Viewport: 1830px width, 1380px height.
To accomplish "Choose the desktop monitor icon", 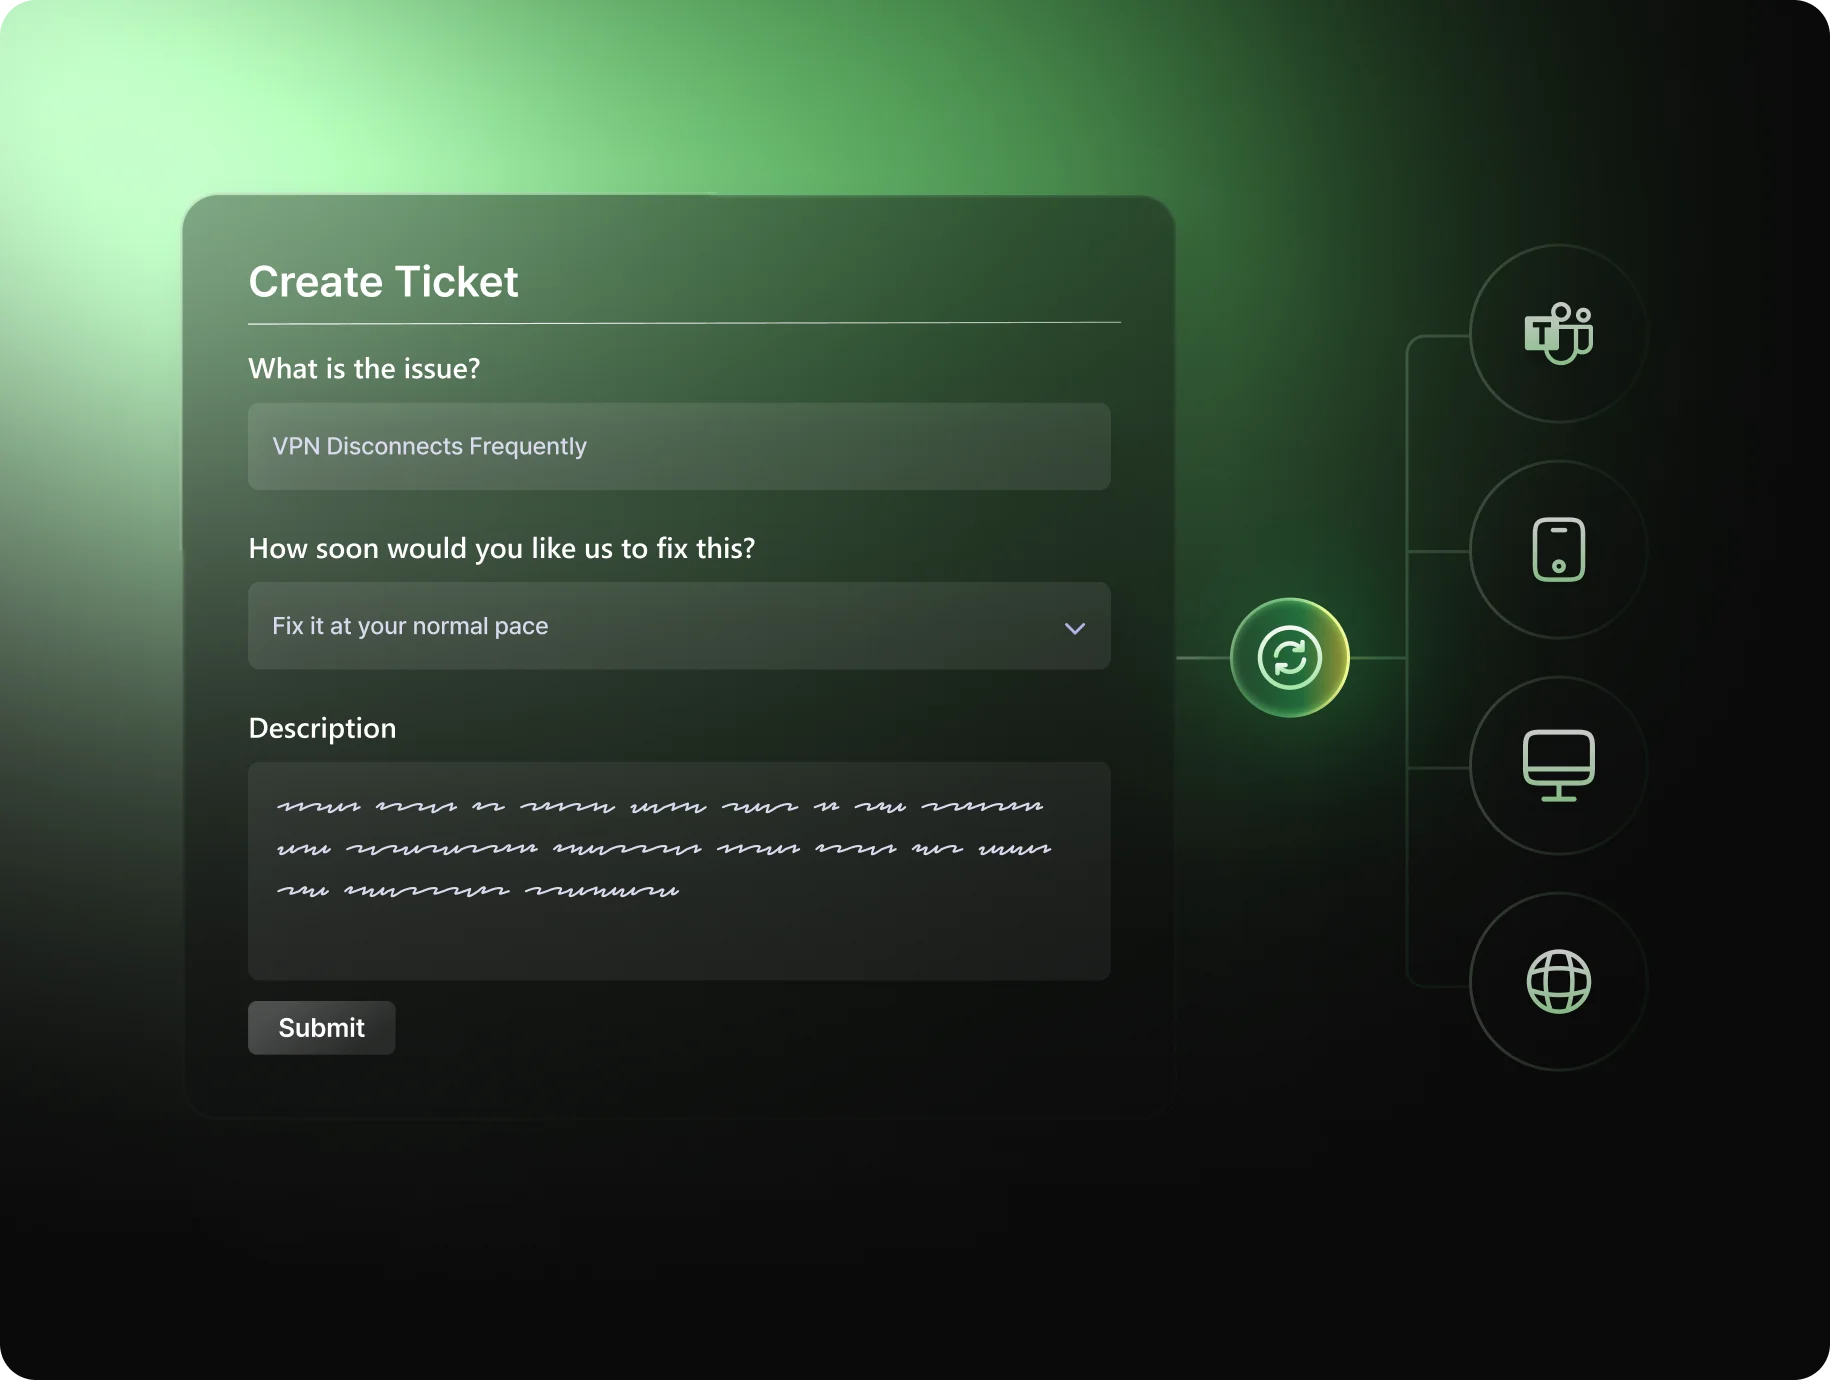I will tap(1558, 765).
